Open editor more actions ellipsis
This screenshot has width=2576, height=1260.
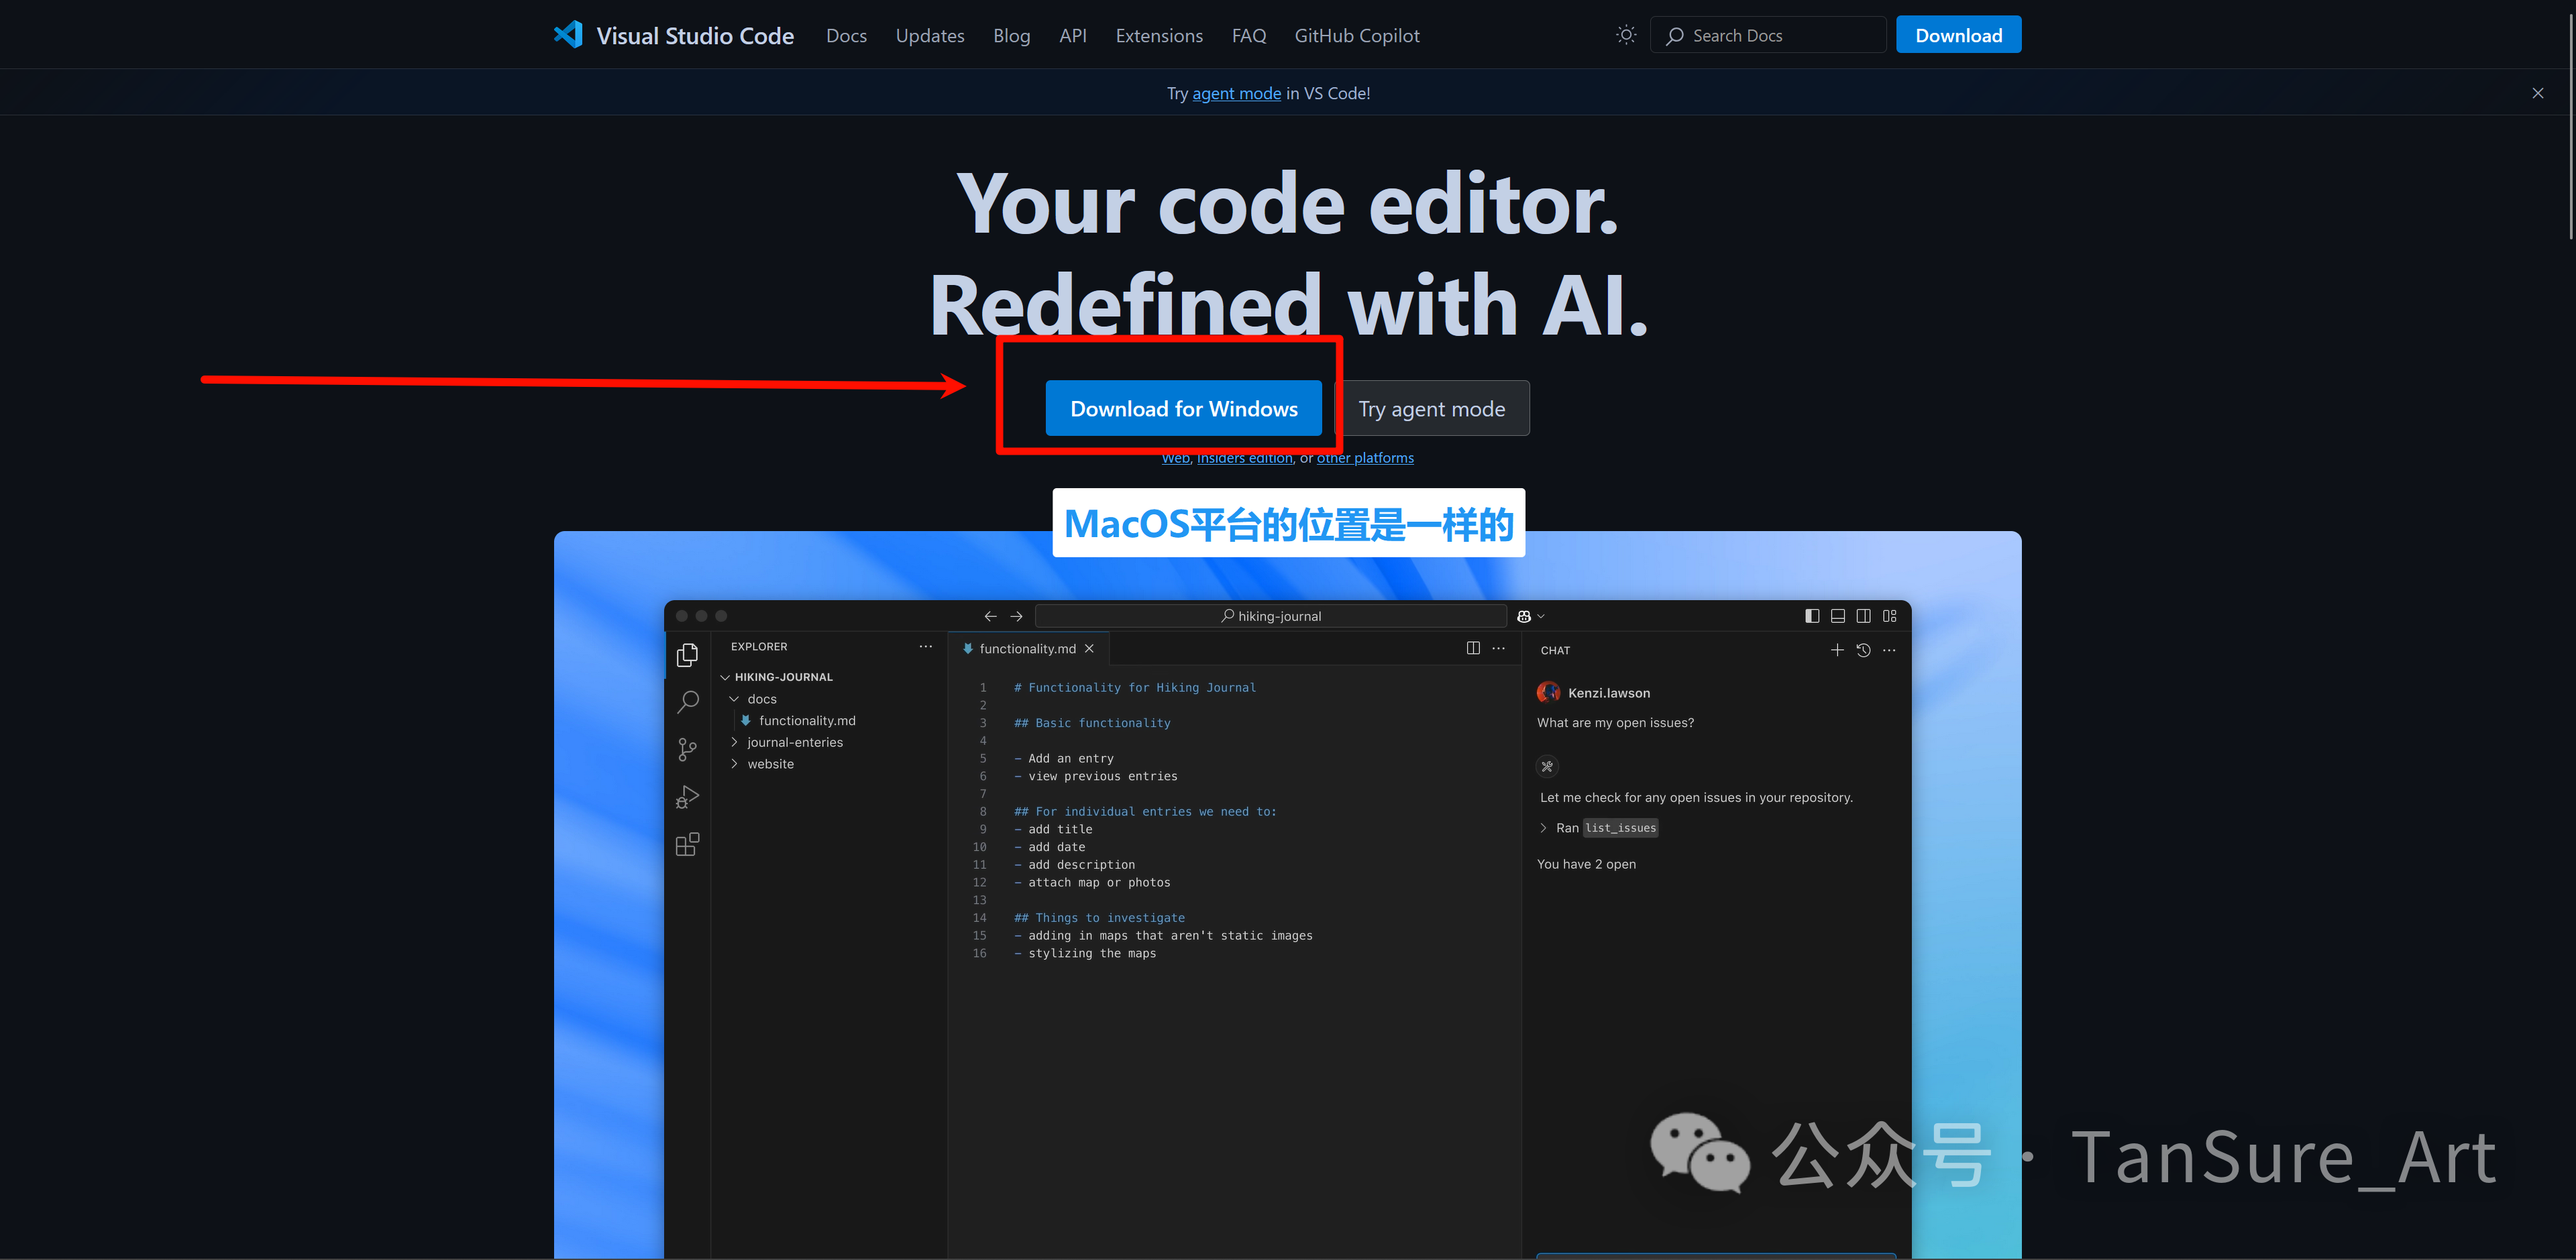click(x=1498, y=648)
